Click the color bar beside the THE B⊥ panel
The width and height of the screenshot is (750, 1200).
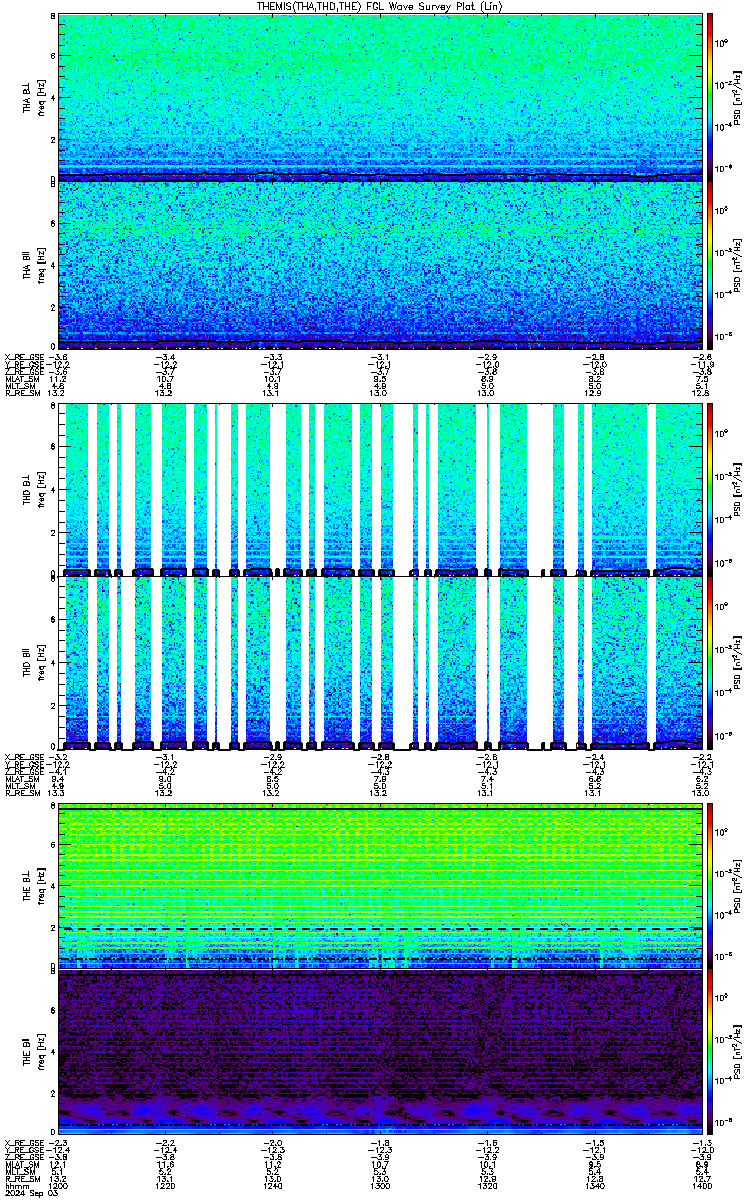coord(710,886)
